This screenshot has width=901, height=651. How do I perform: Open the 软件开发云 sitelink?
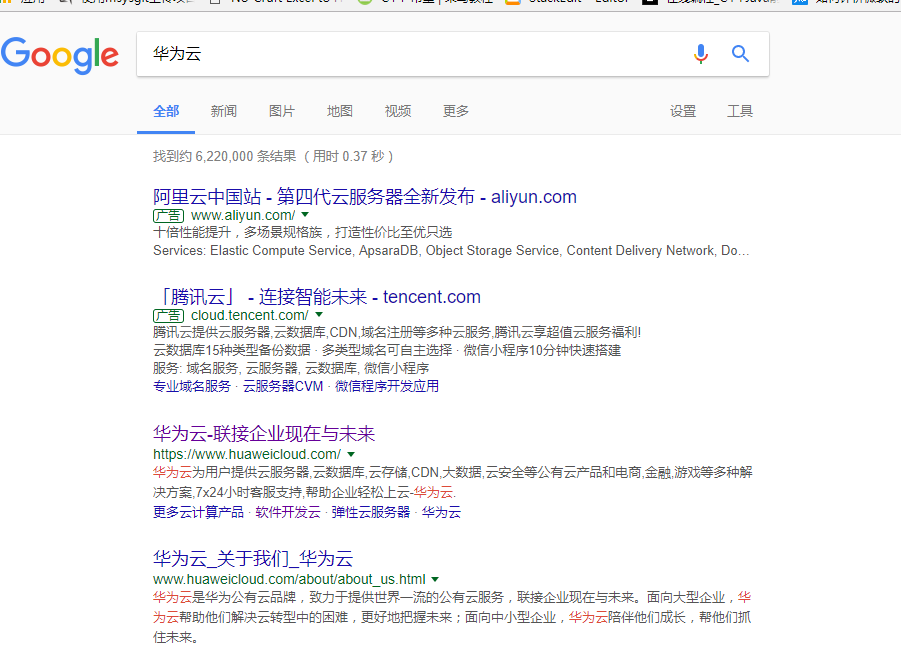pos(288,512)
